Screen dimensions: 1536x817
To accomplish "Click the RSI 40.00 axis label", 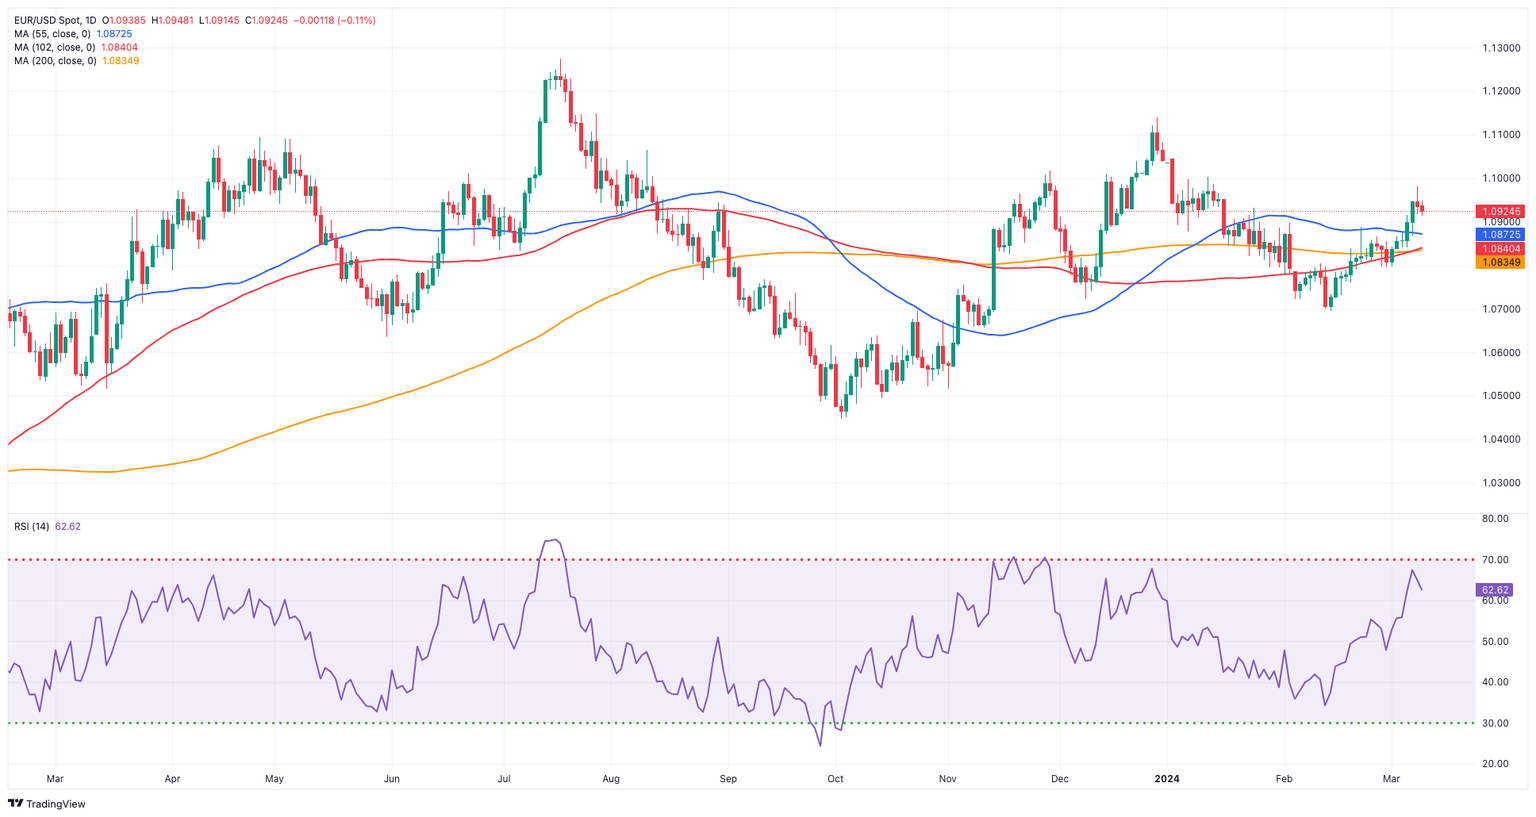I will coord(1495,682).
